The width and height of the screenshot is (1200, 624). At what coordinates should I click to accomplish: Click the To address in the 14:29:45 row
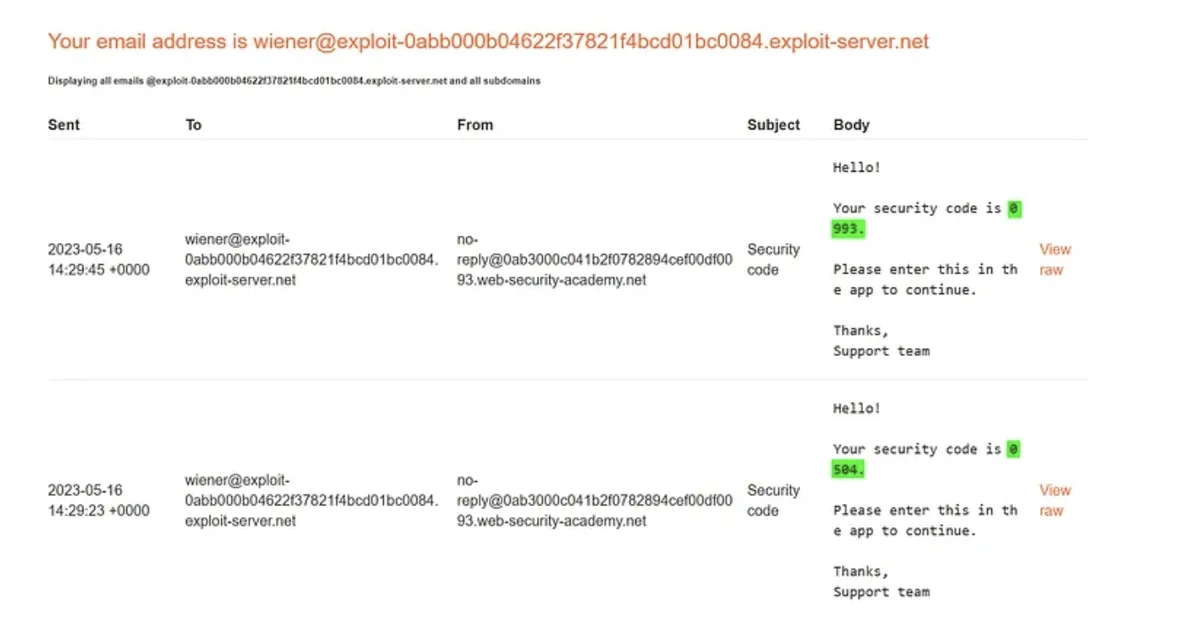coord(312,259)
